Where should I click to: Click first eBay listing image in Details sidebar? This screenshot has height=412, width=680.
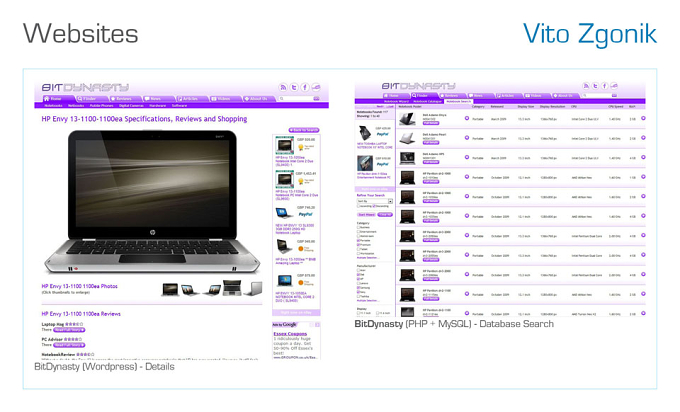(x=284, y=145)
